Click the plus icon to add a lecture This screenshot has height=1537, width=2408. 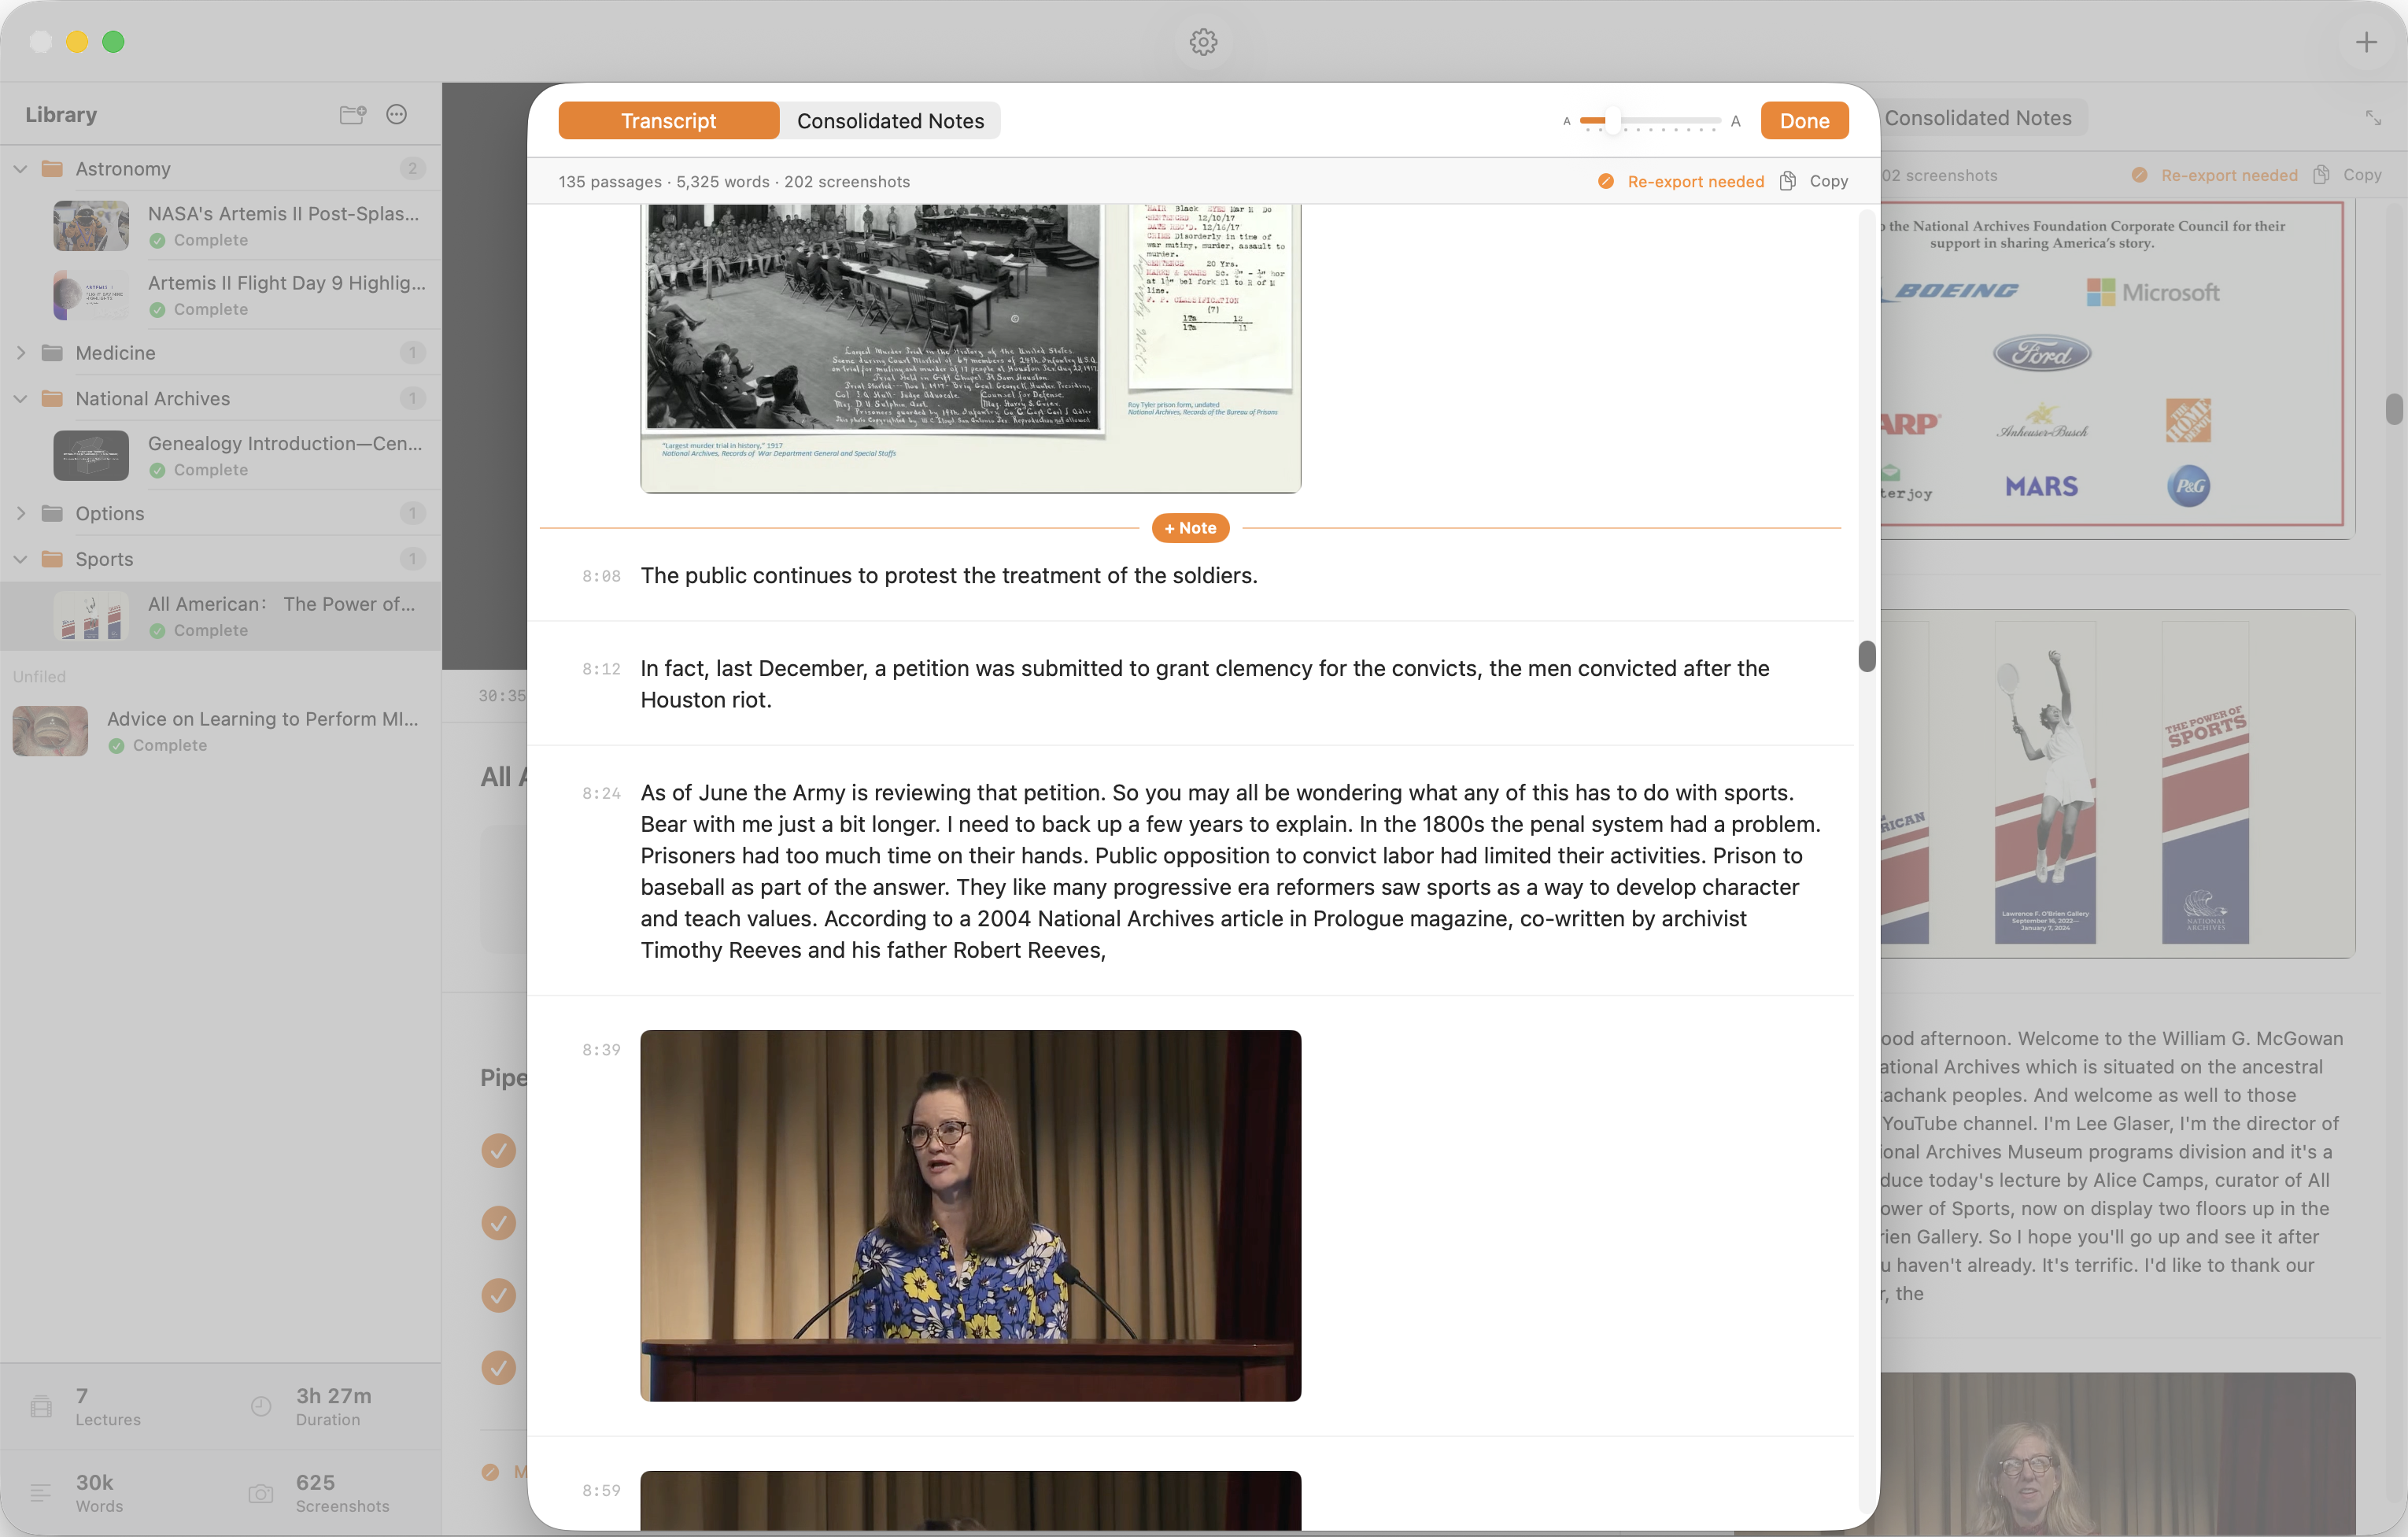point(2365,42)
